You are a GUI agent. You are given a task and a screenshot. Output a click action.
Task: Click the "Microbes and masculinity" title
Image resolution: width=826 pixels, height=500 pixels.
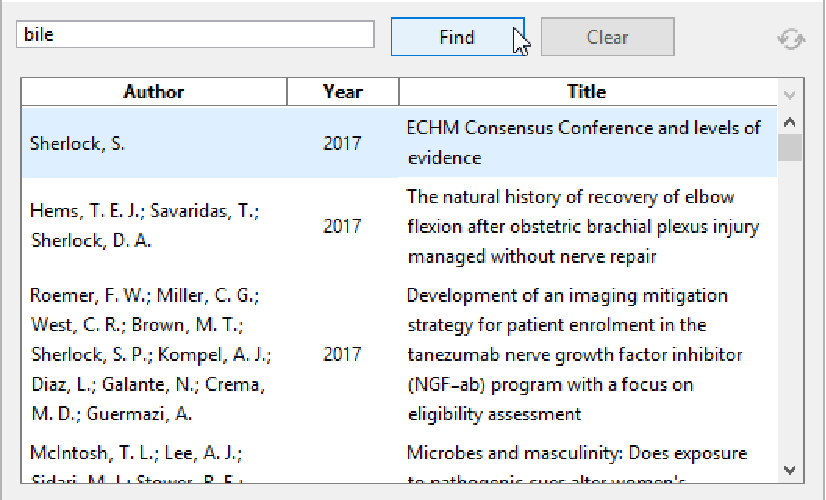coord(577,454)
